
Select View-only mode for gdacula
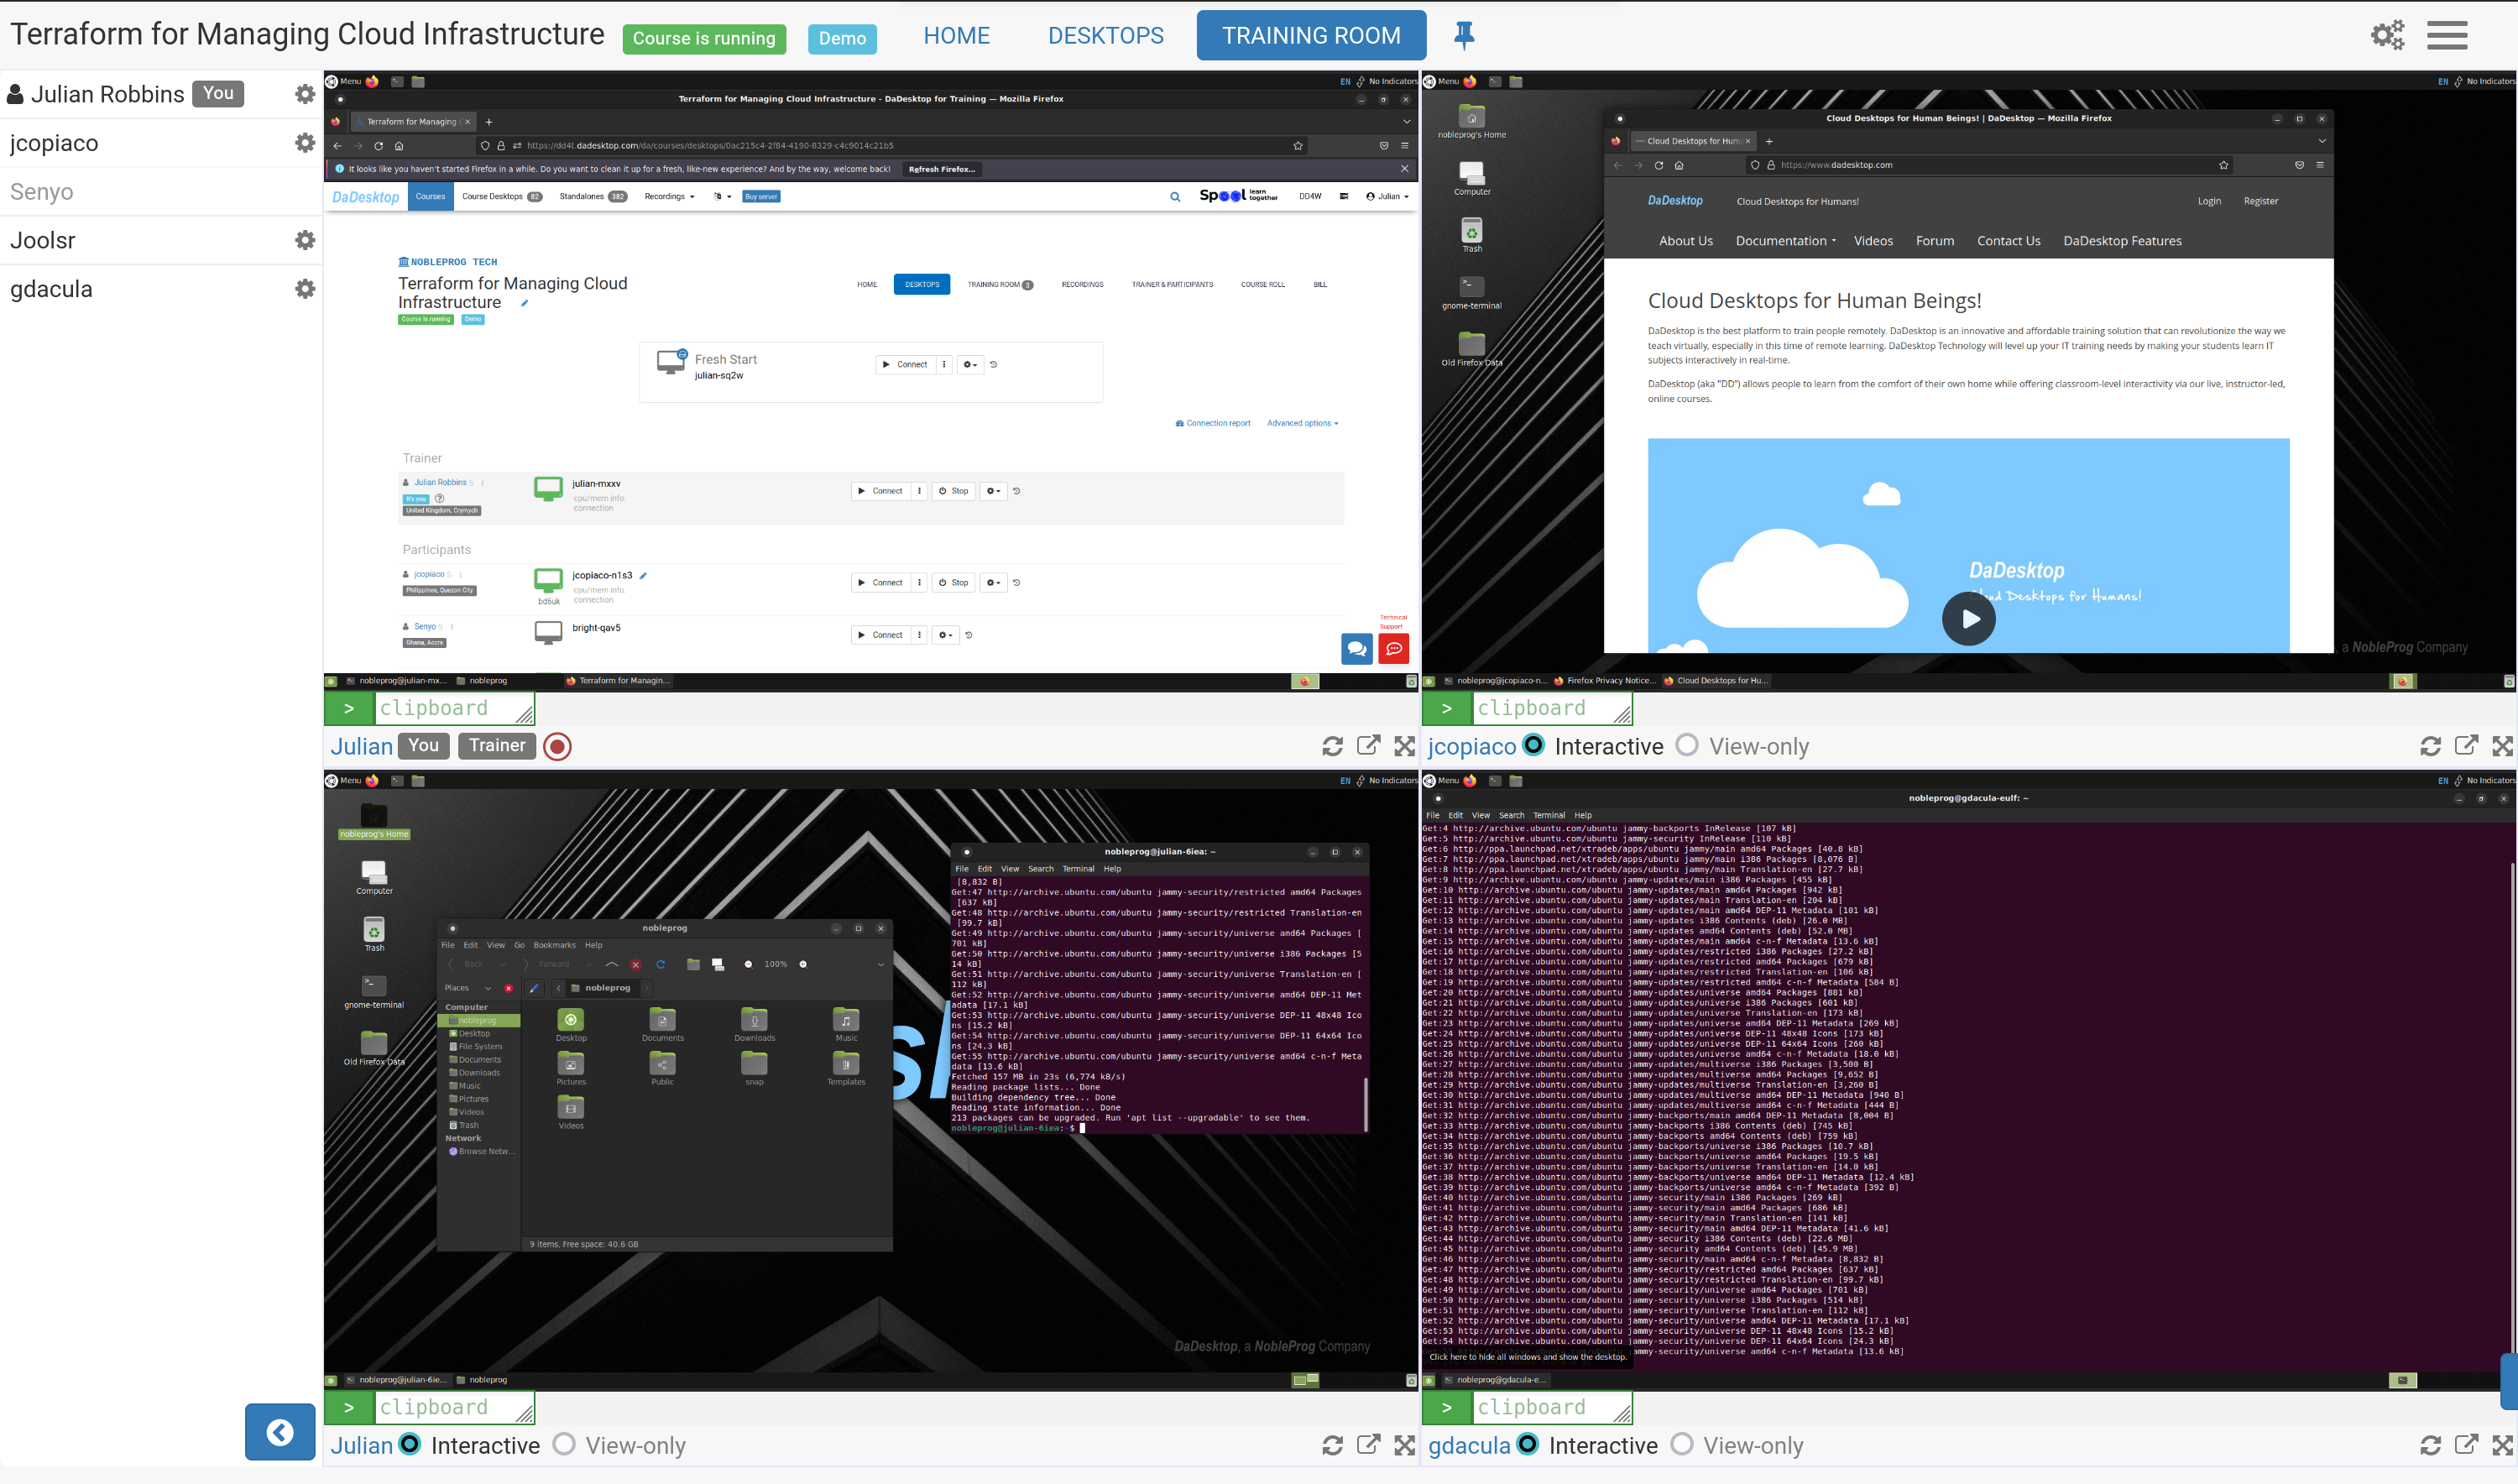[1682, 1444]
